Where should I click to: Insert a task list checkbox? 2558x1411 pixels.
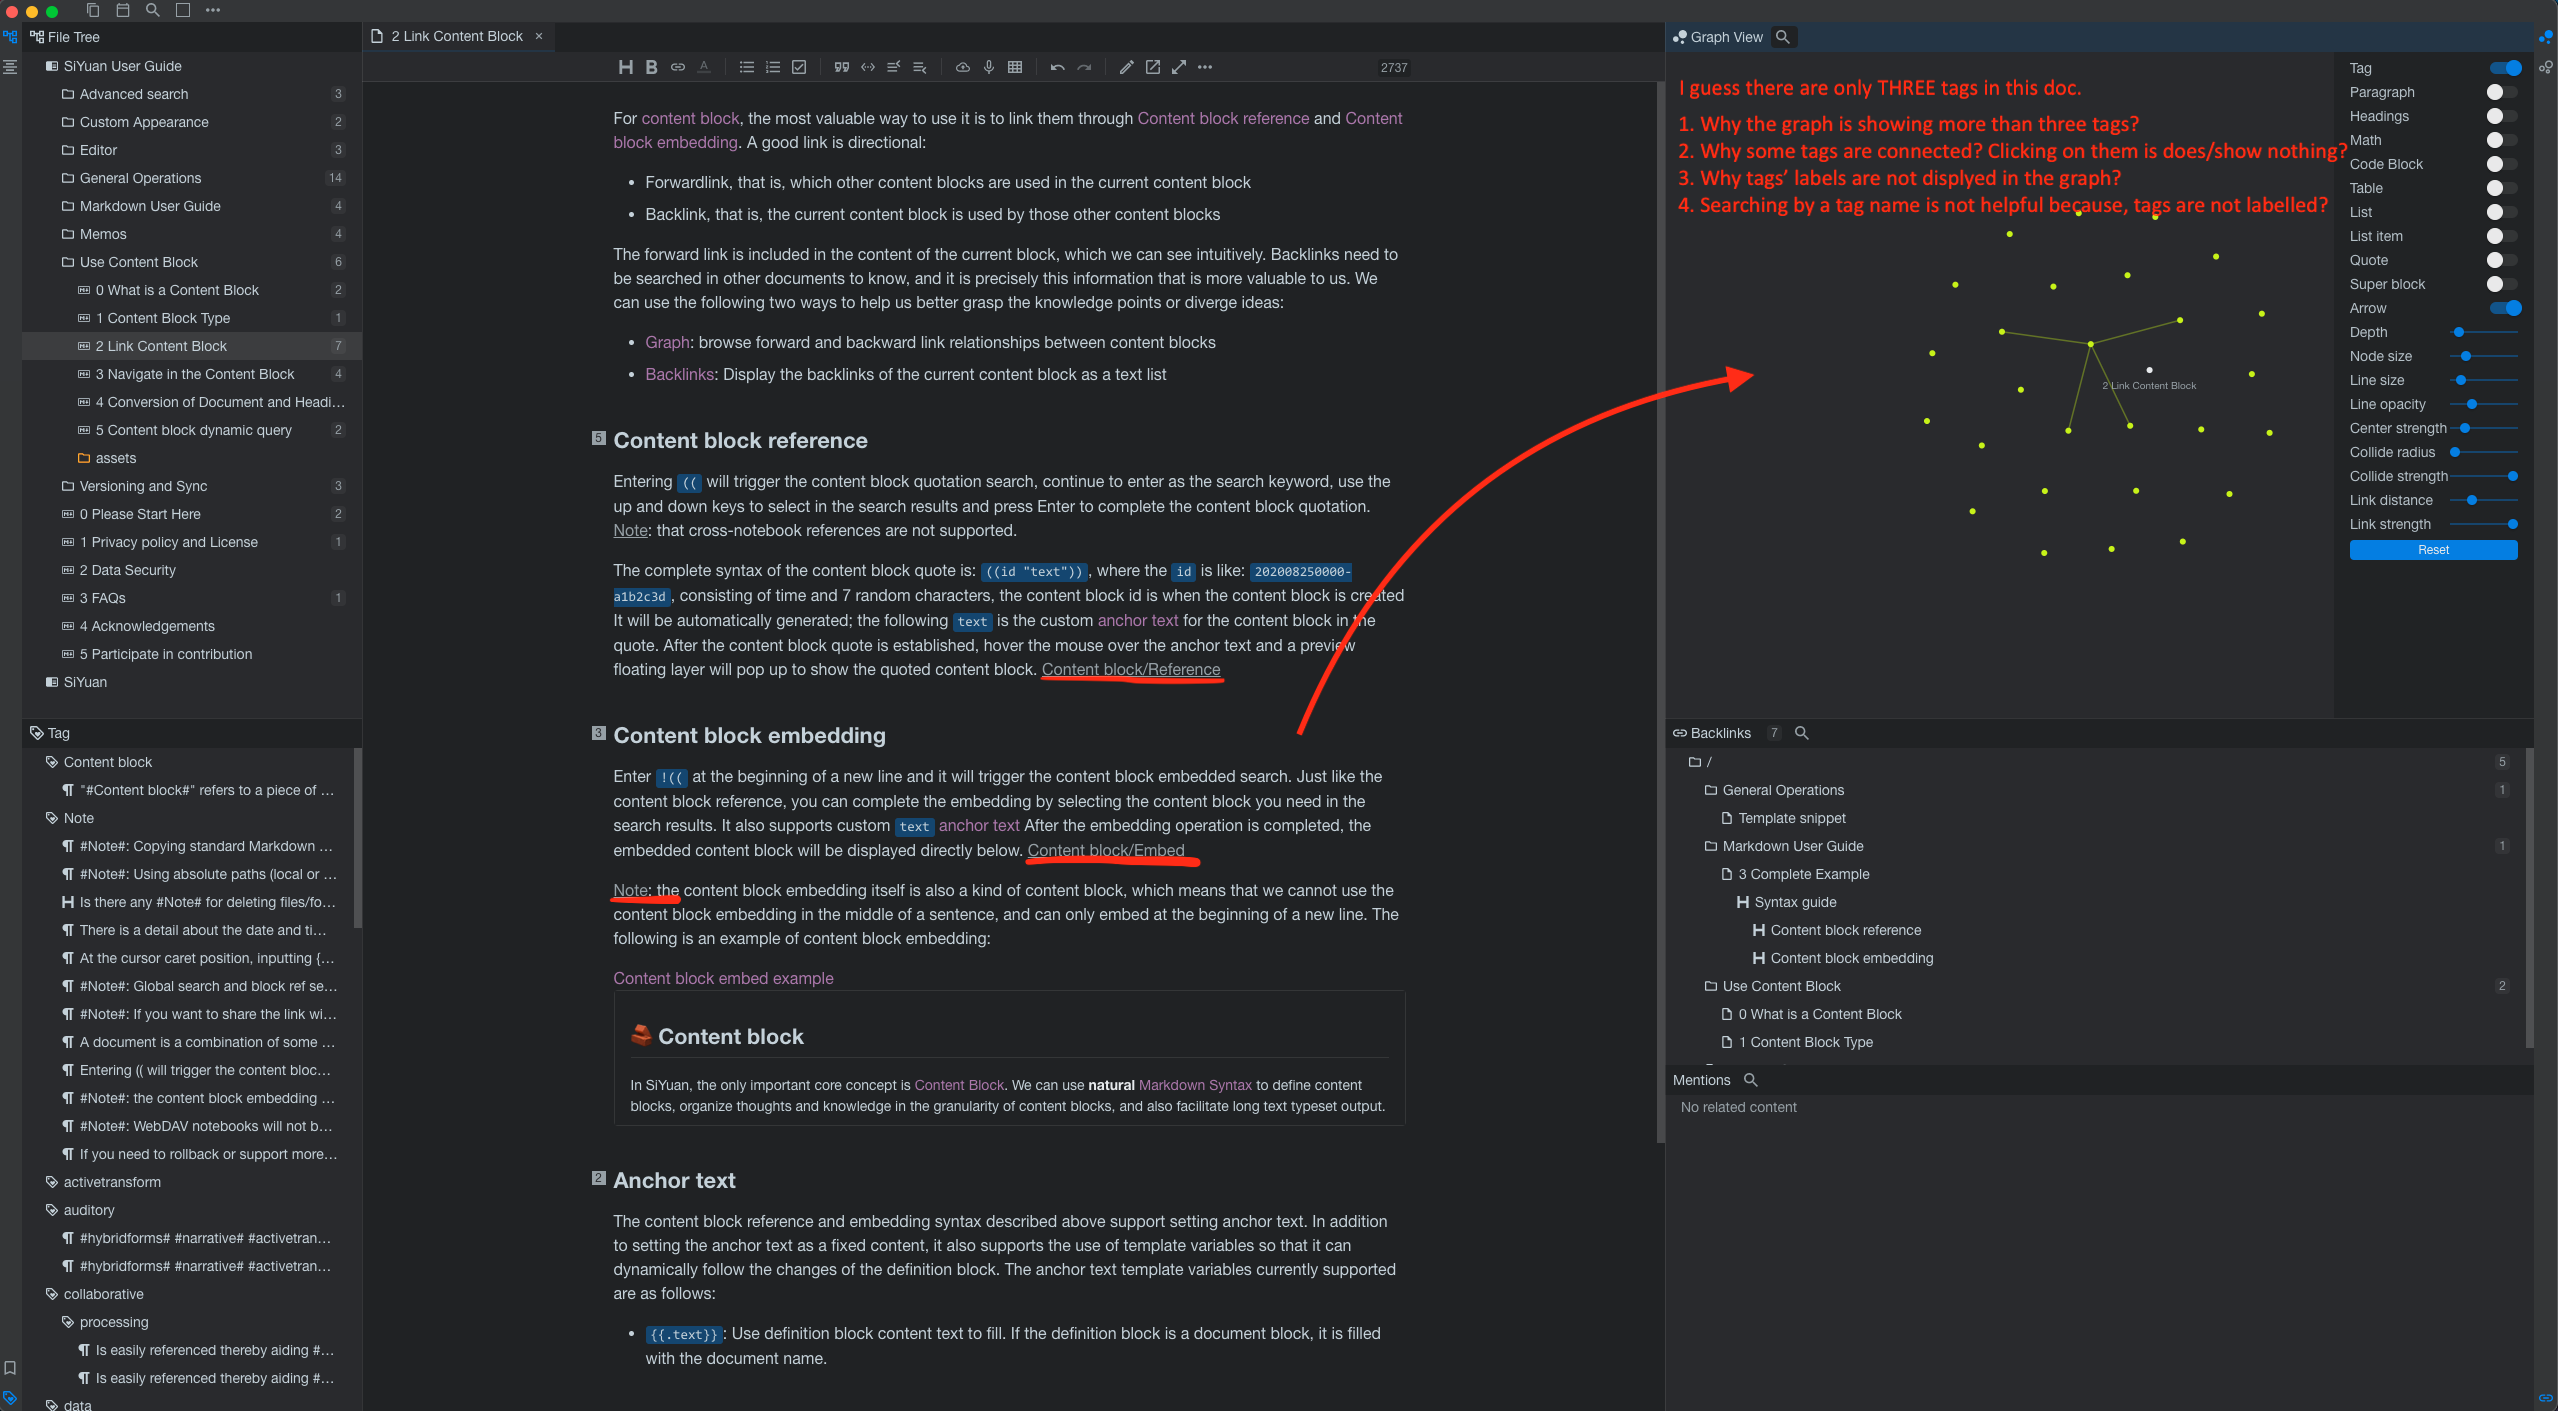(799, 67)
